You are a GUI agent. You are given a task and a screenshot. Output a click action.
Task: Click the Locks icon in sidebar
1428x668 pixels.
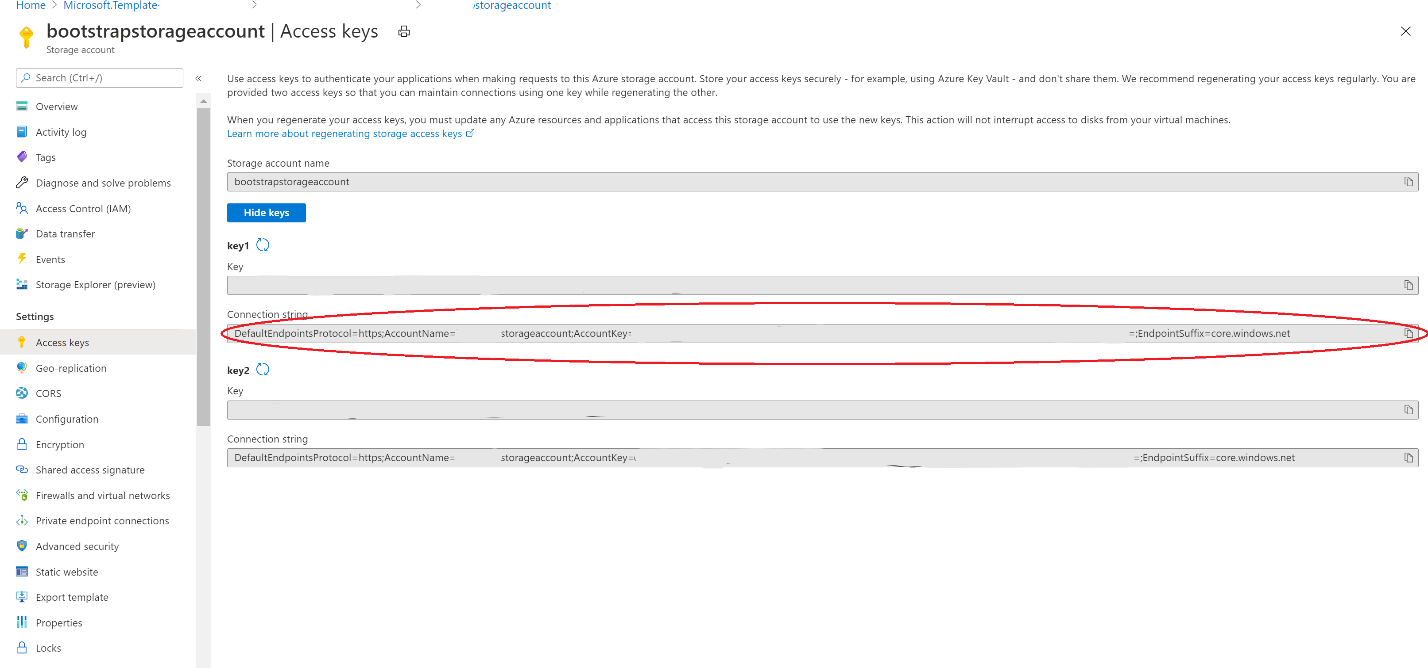tap(22, 648)
